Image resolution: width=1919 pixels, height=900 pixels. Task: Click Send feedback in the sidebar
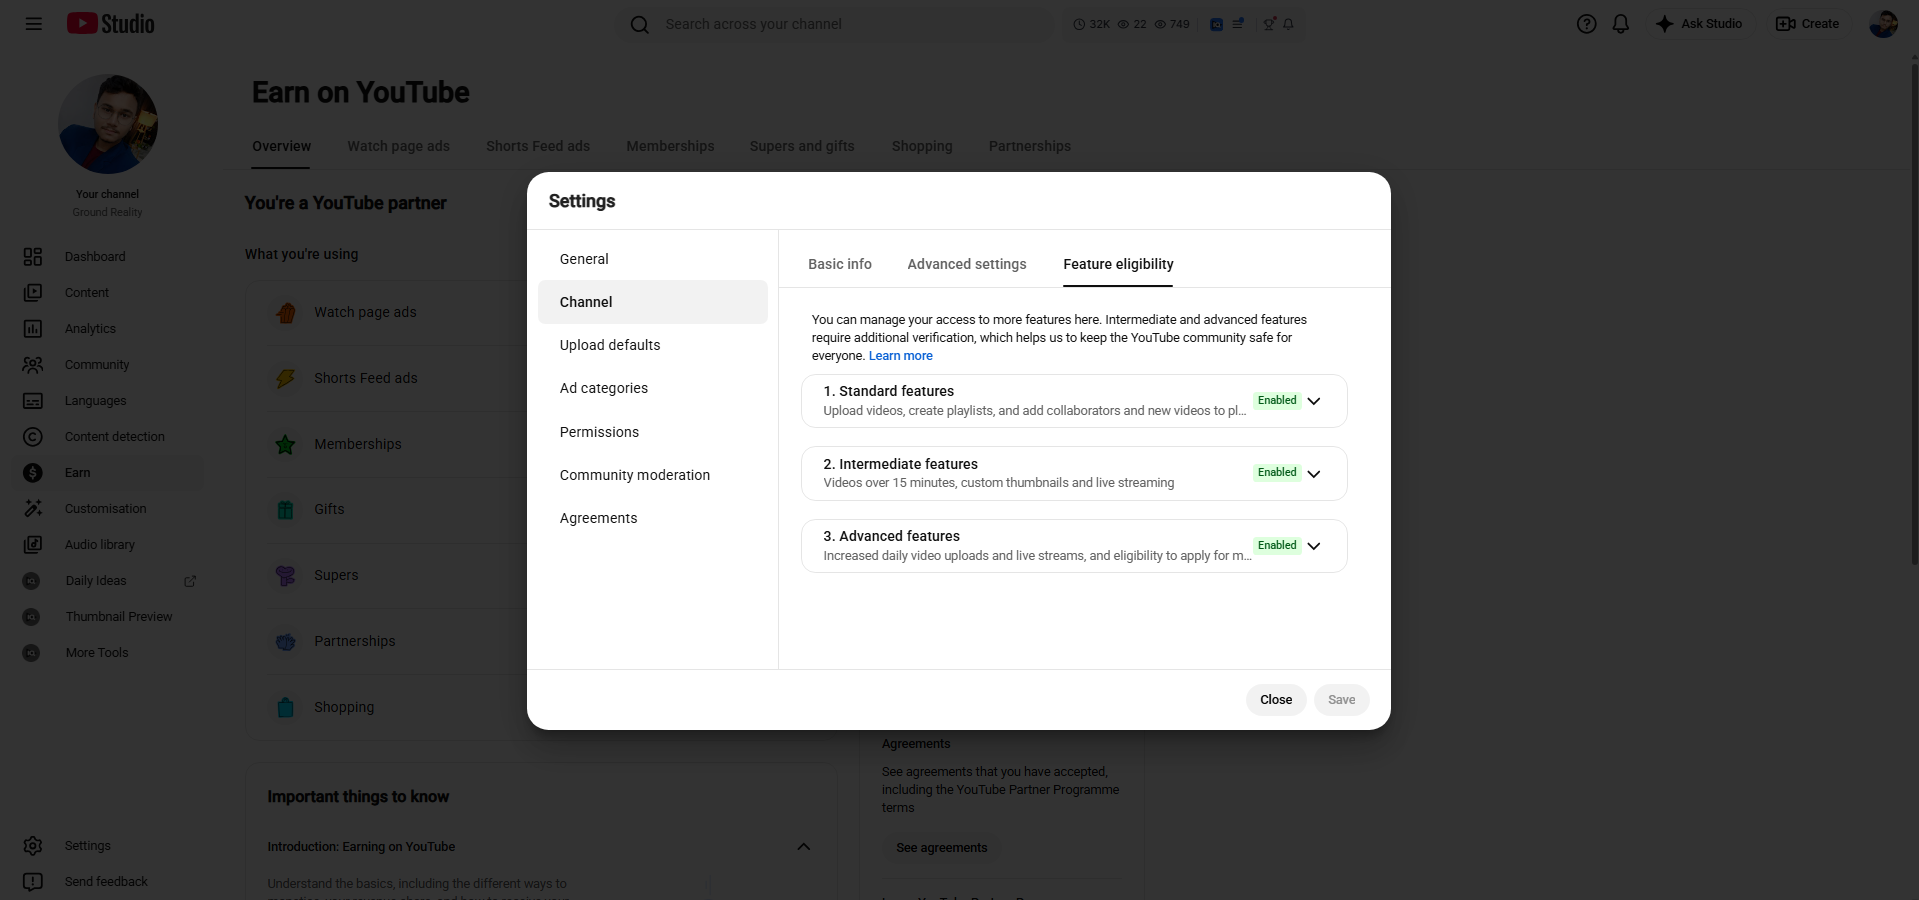coord(108,882)
